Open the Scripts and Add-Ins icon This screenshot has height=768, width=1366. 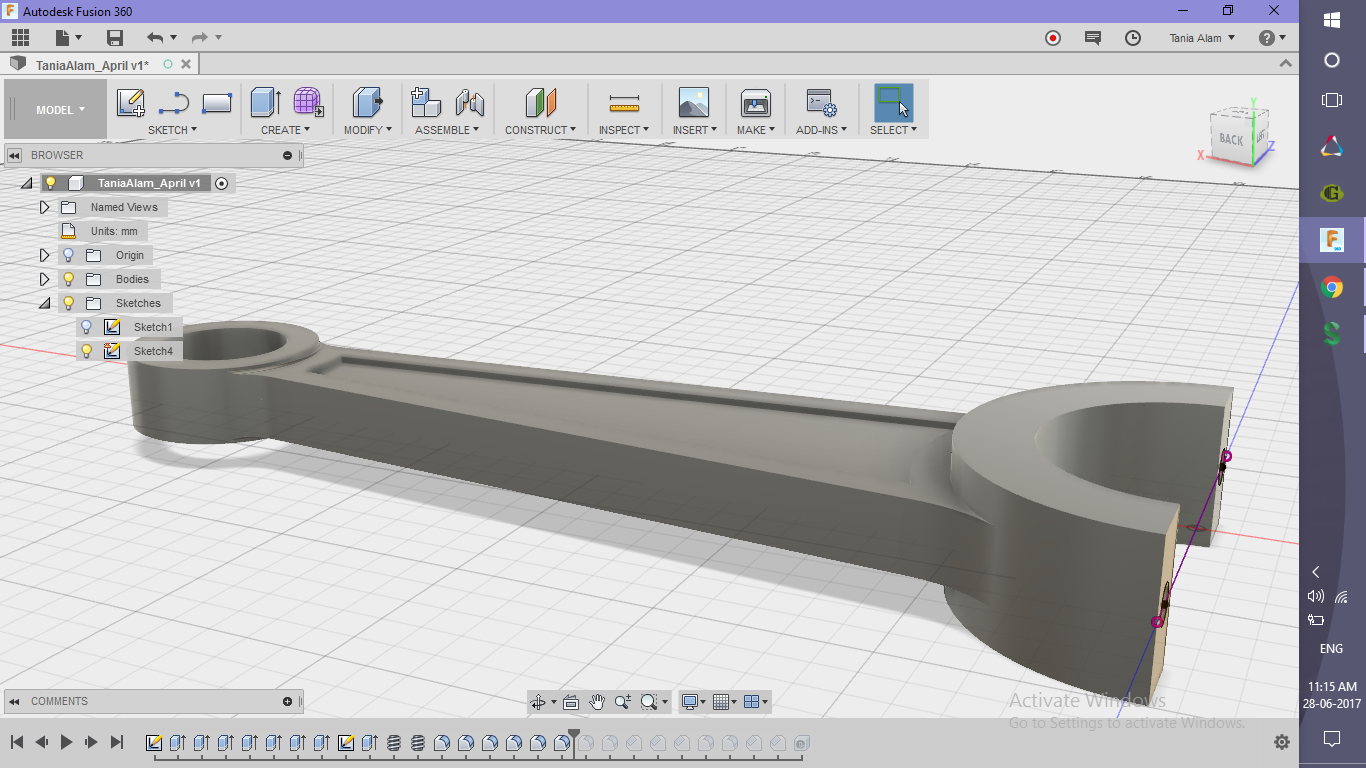tap(821, 103)
